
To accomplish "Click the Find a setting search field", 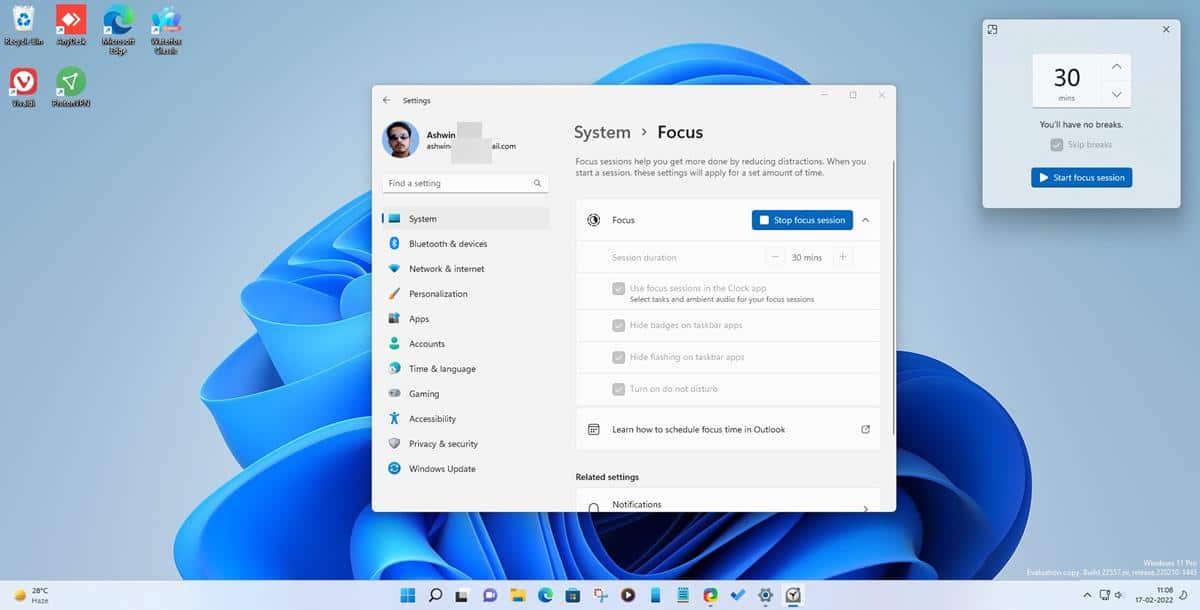I will click(x=466, y=184).
